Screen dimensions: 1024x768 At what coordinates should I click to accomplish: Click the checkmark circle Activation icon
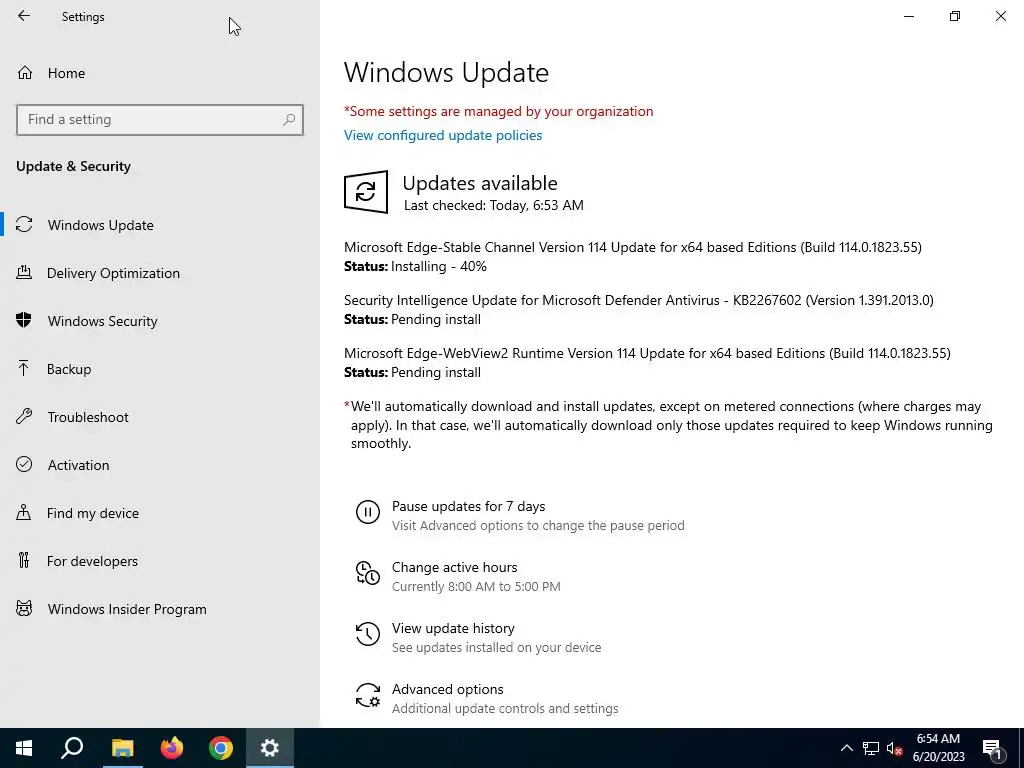[x=24, y=464]
